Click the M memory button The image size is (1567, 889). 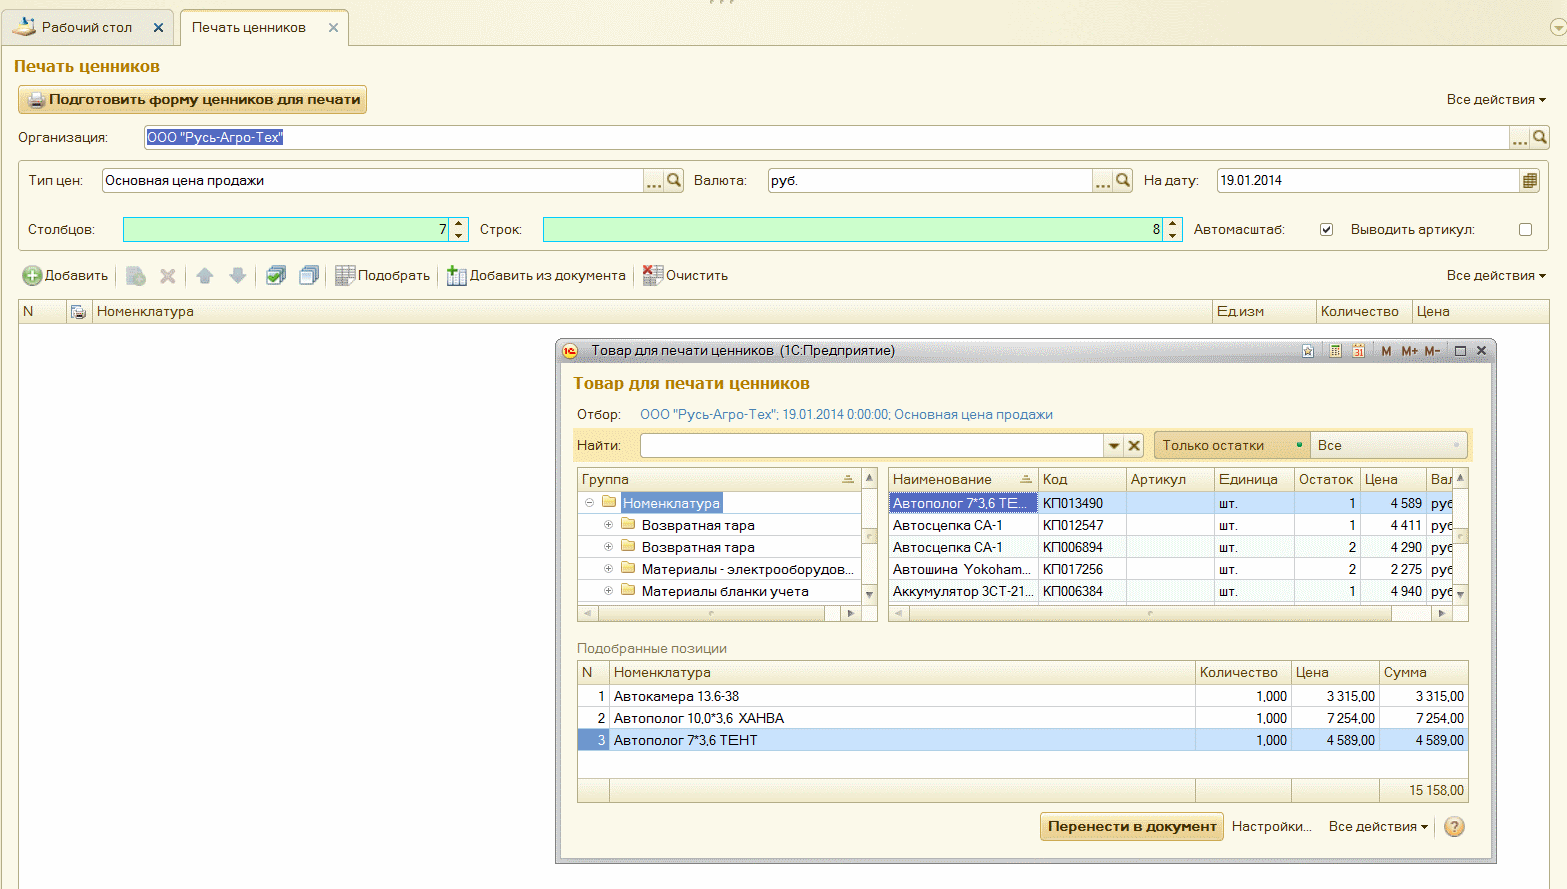tap(1386, 351)
